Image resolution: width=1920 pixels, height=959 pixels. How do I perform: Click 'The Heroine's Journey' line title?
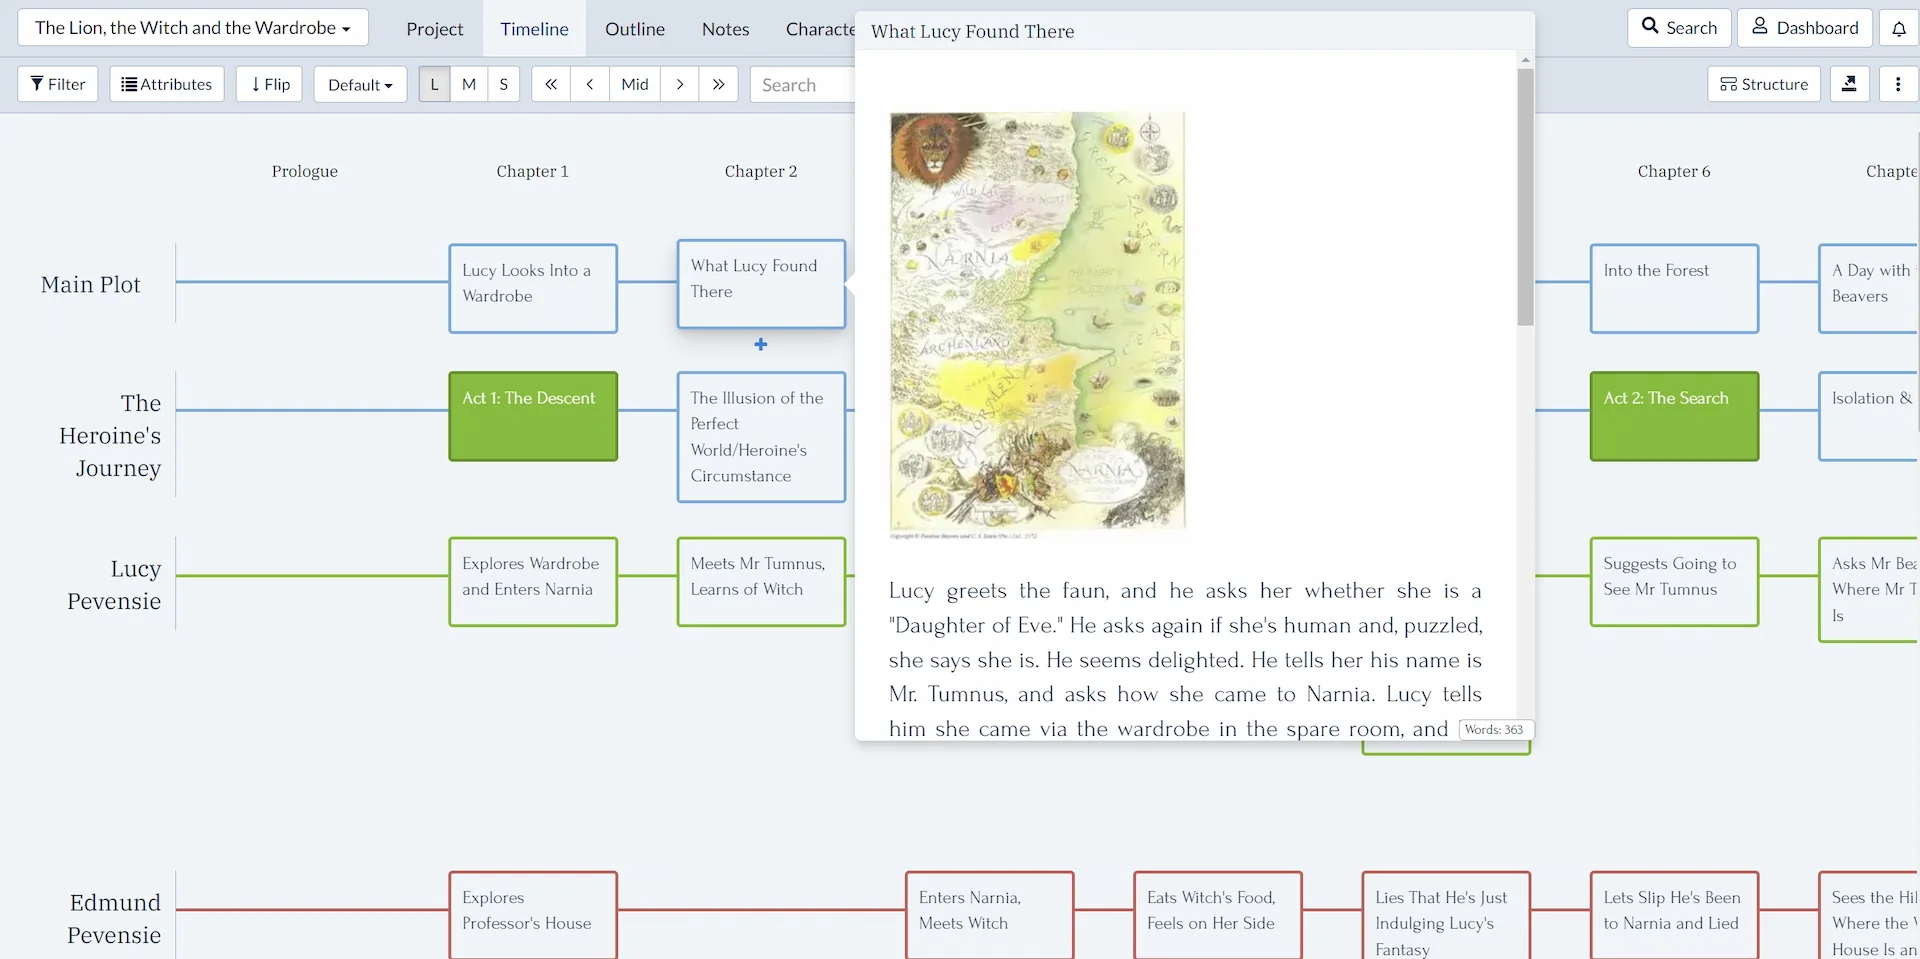coord(110,436)
